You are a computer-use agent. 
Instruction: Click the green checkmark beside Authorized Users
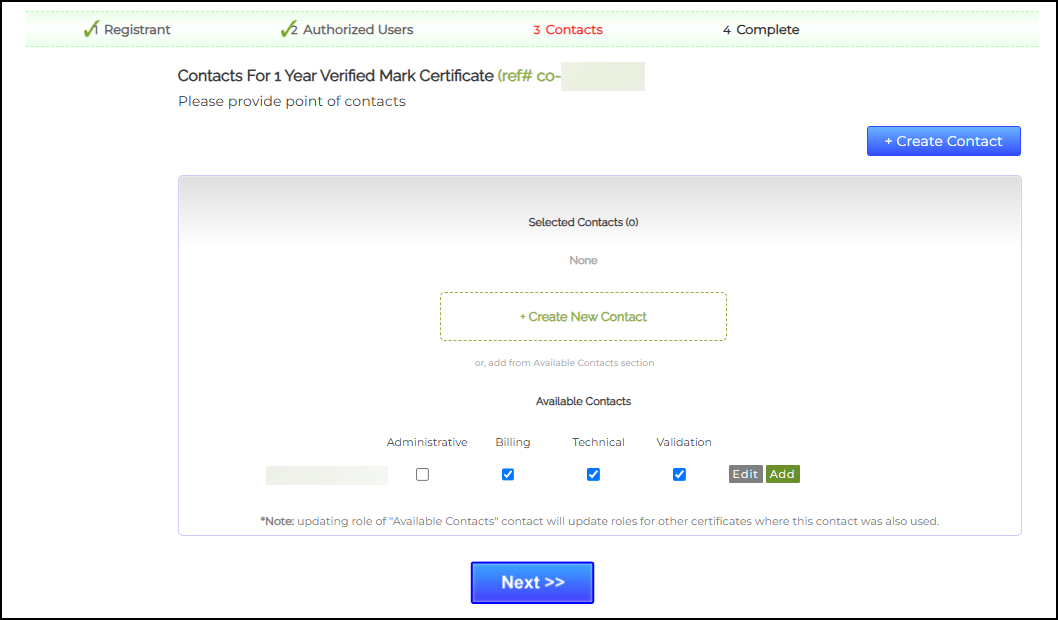pos(288,29)
